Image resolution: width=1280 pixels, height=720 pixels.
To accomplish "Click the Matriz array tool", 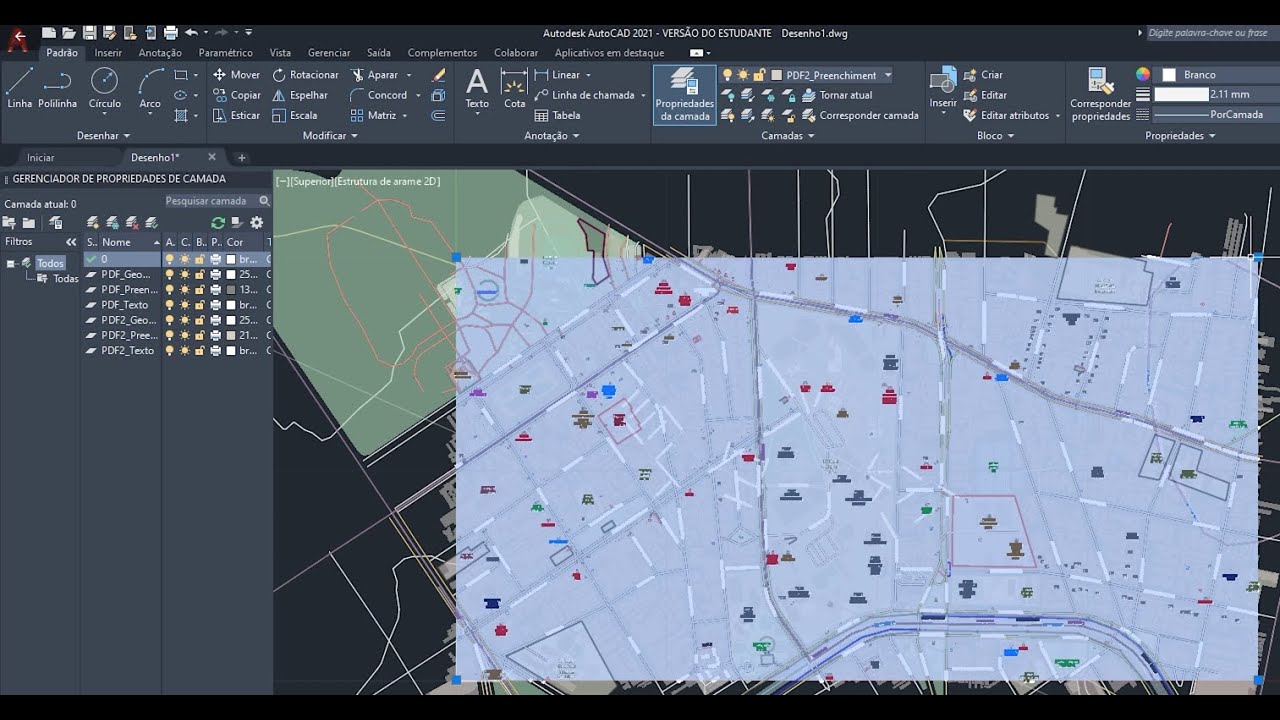I will pyautogui.click(x=374, y=115).
